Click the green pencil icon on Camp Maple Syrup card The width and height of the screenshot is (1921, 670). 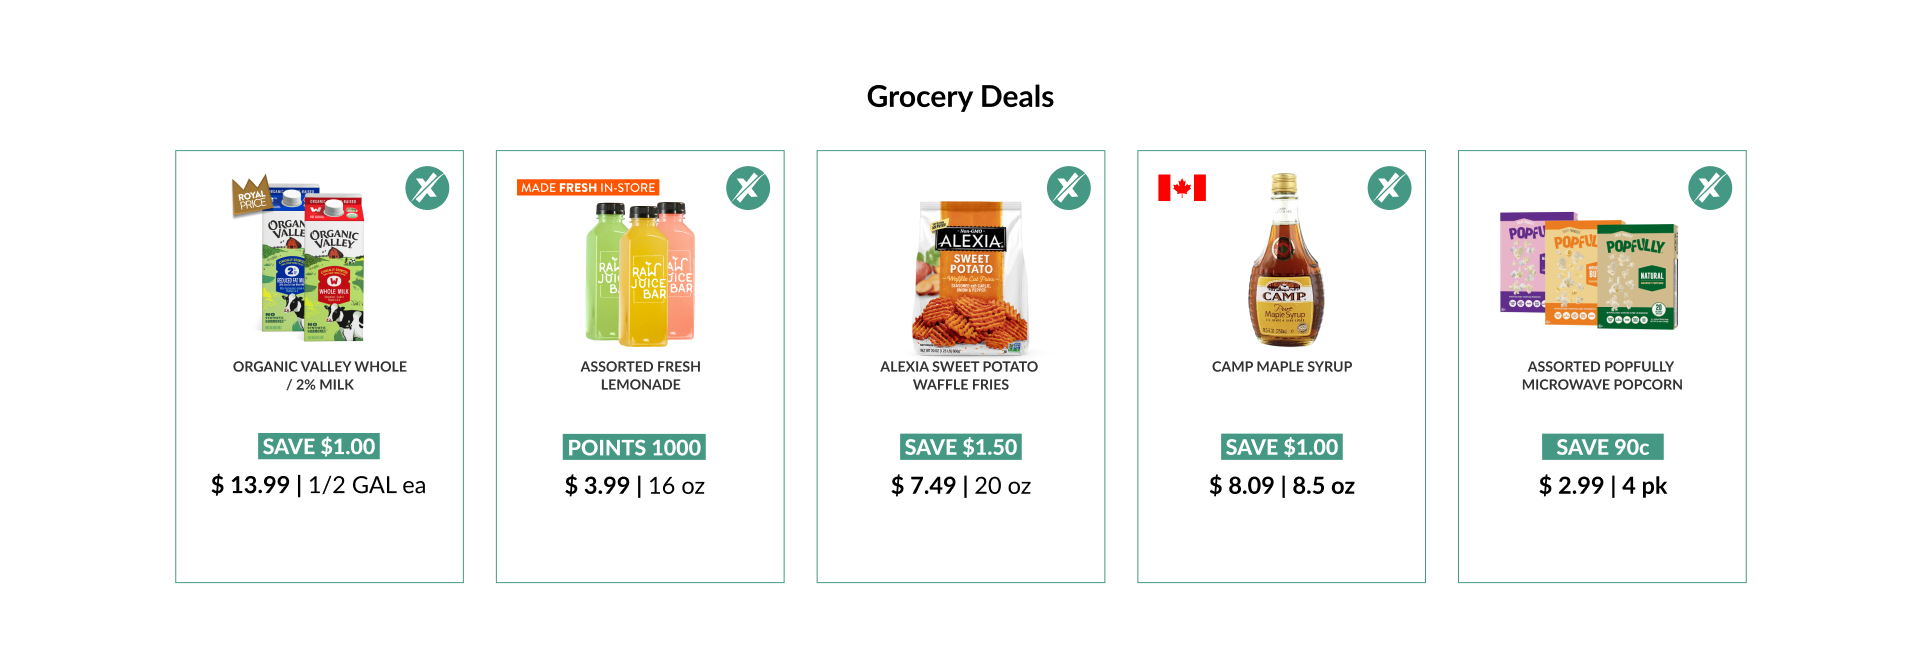click(x=1390, y=188)
